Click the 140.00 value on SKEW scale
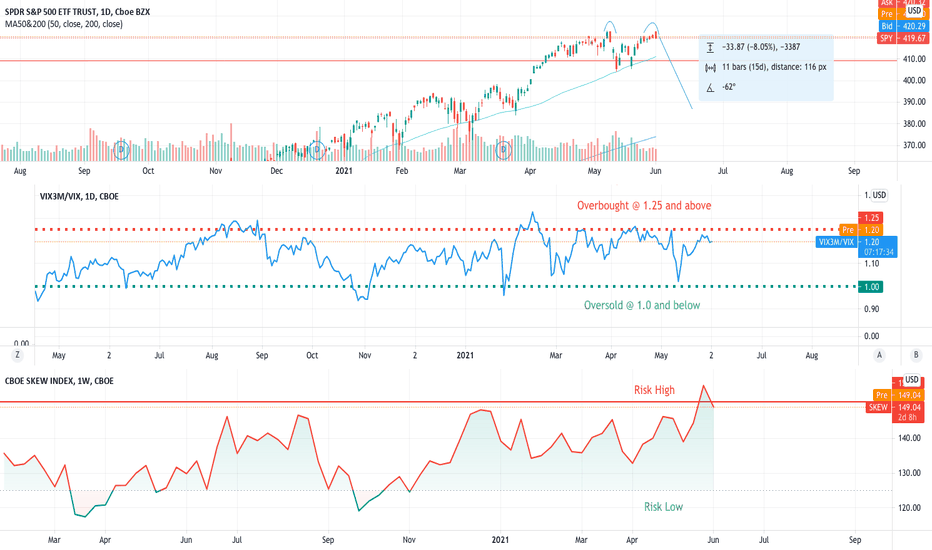The image size is (932, 550). (909, 438)
